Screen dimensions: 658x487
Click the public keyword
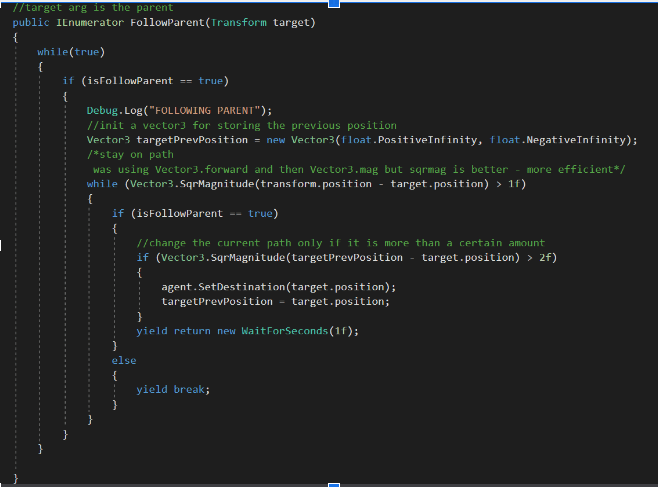coord(31,22)
